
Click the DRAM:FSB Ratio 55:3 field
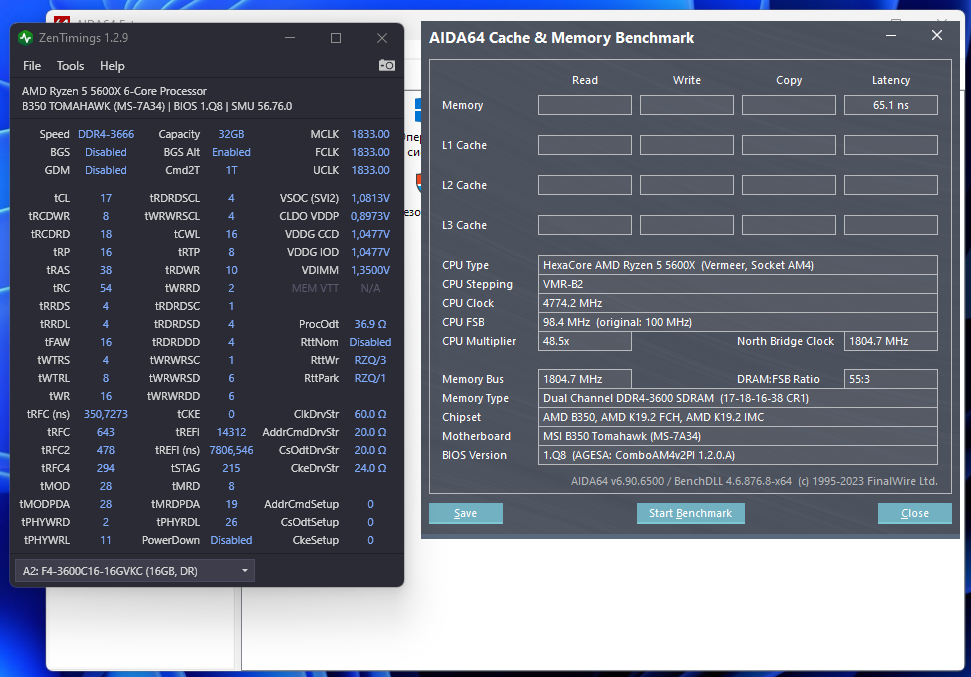tap(890, 379)
